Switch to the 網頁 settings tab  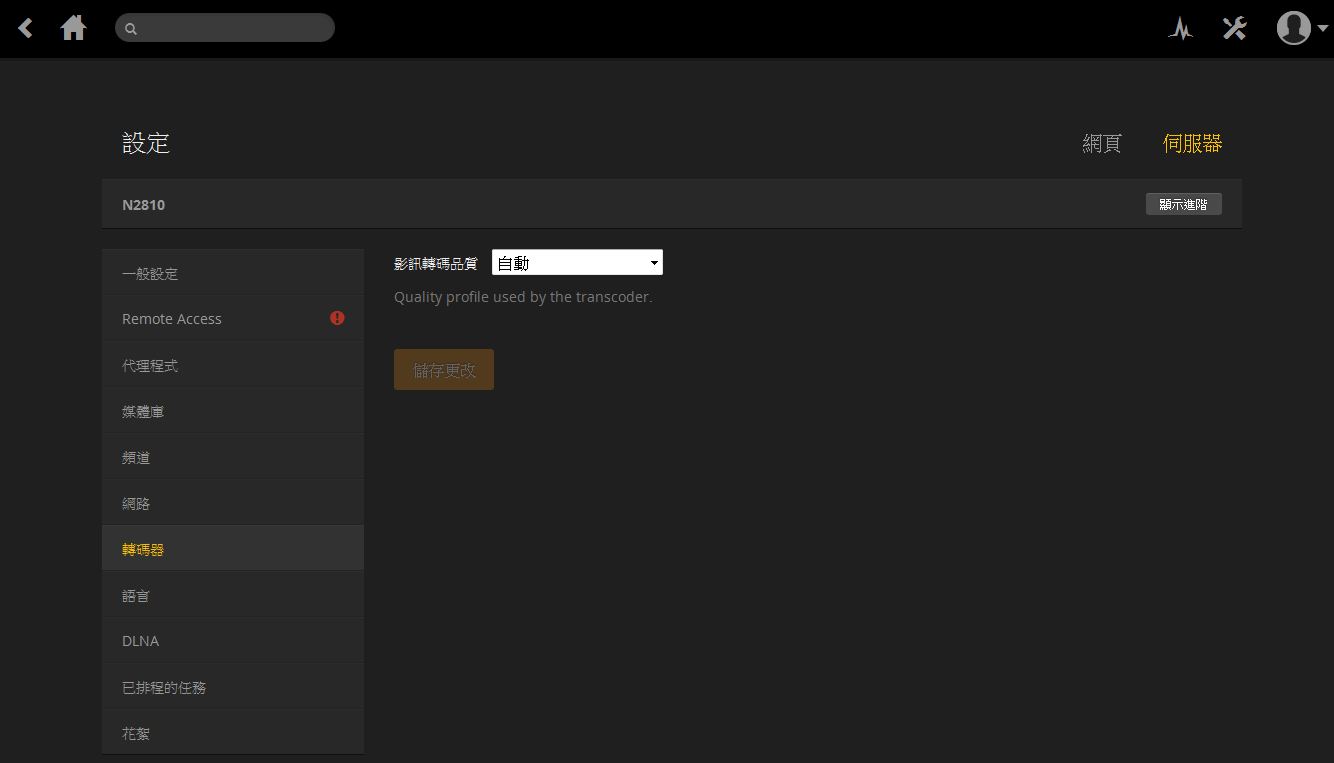[x=1102, y=143]
